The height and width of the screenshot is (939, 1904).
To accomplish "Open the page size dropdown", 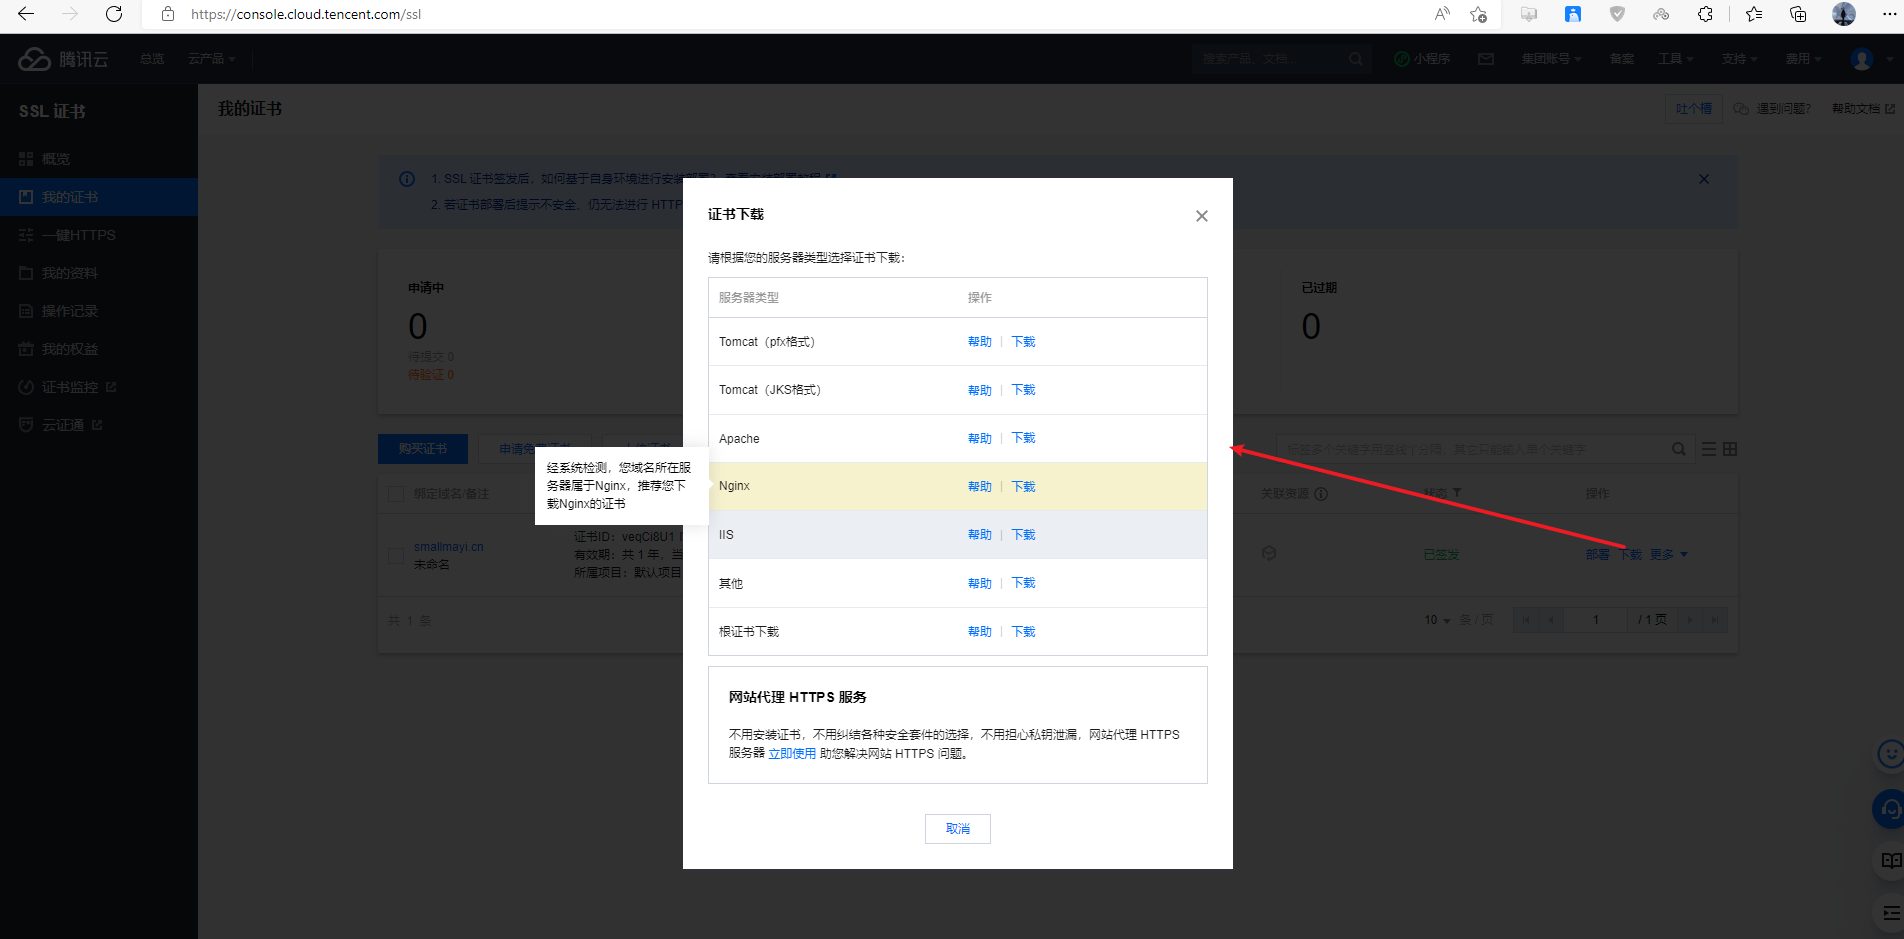I will pyautogui.click(x=1437, y=620).
